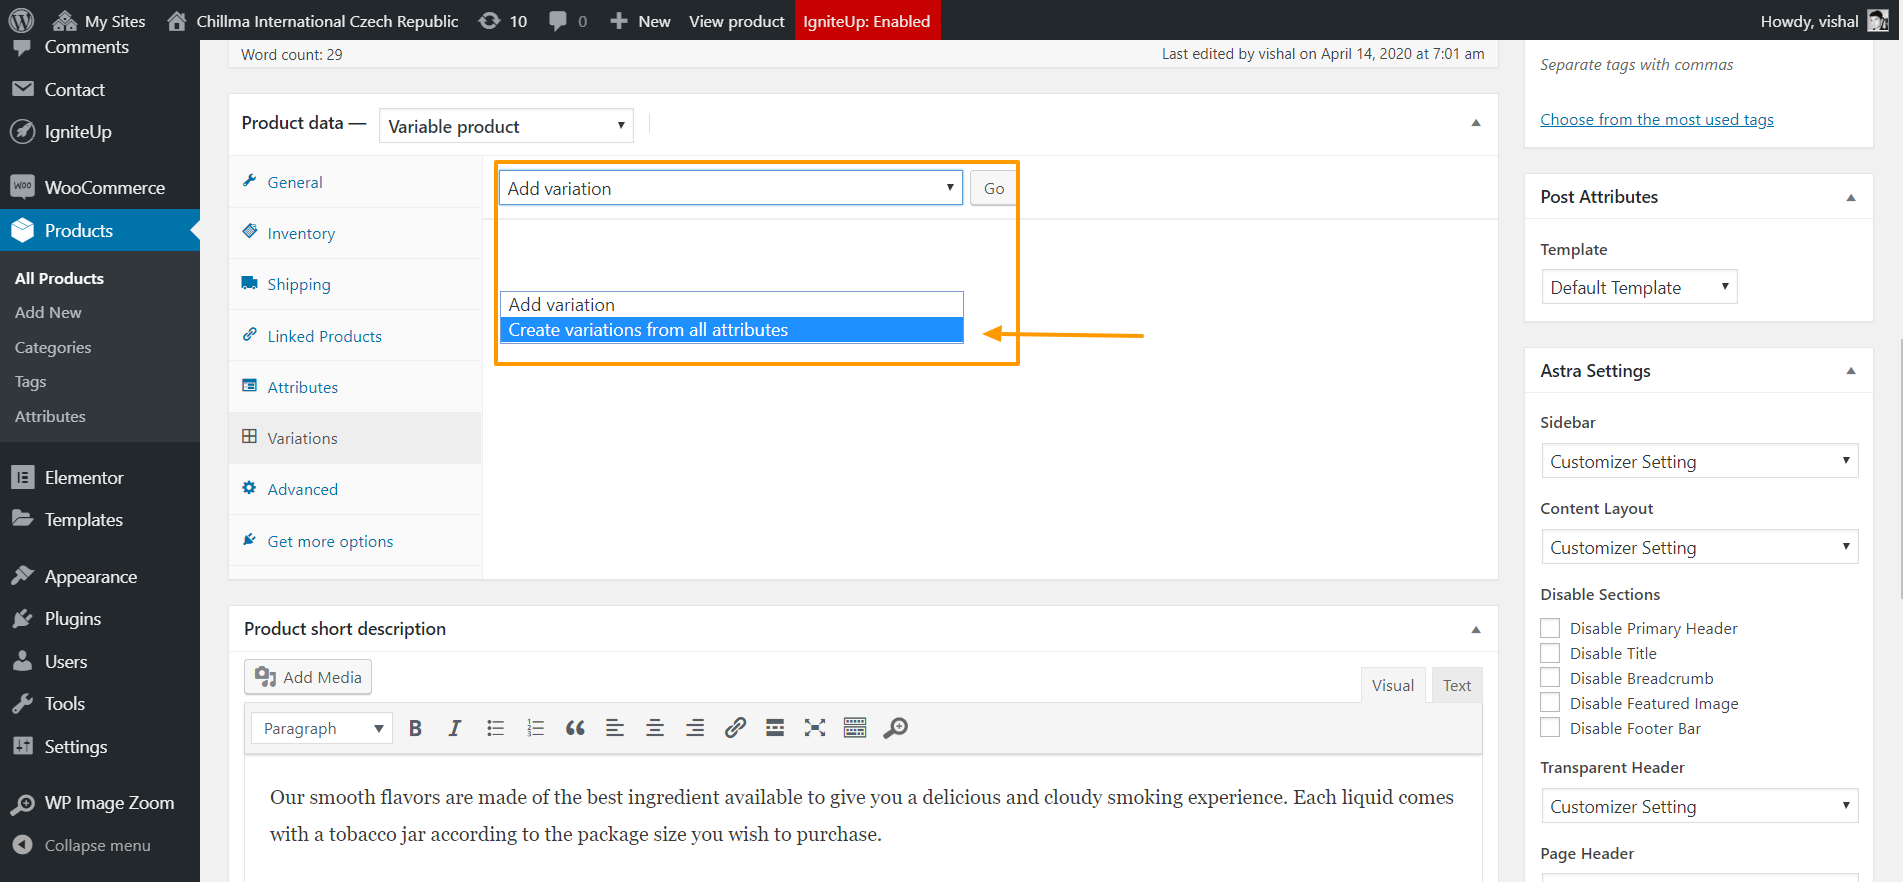Open the Paragraph format dropdown
This screenshot has height=882, width=1903.
click(x=322, y=728)
